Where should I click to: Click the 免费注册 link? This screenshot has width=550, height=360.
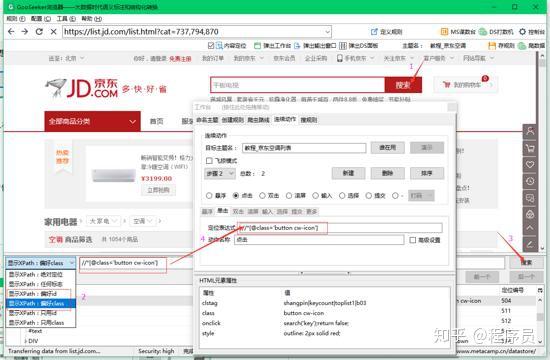180,59
